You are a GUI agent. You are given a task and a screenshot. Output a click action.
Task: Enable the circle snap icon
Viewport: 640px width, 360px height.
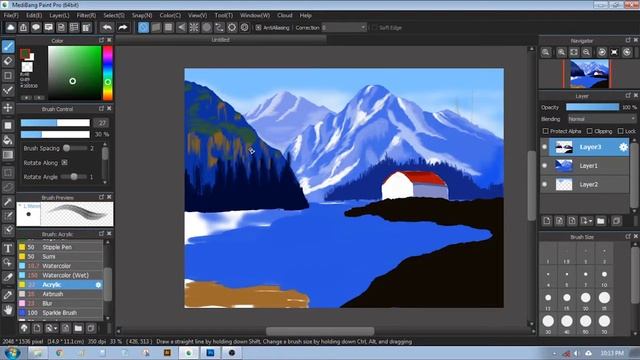207,28
